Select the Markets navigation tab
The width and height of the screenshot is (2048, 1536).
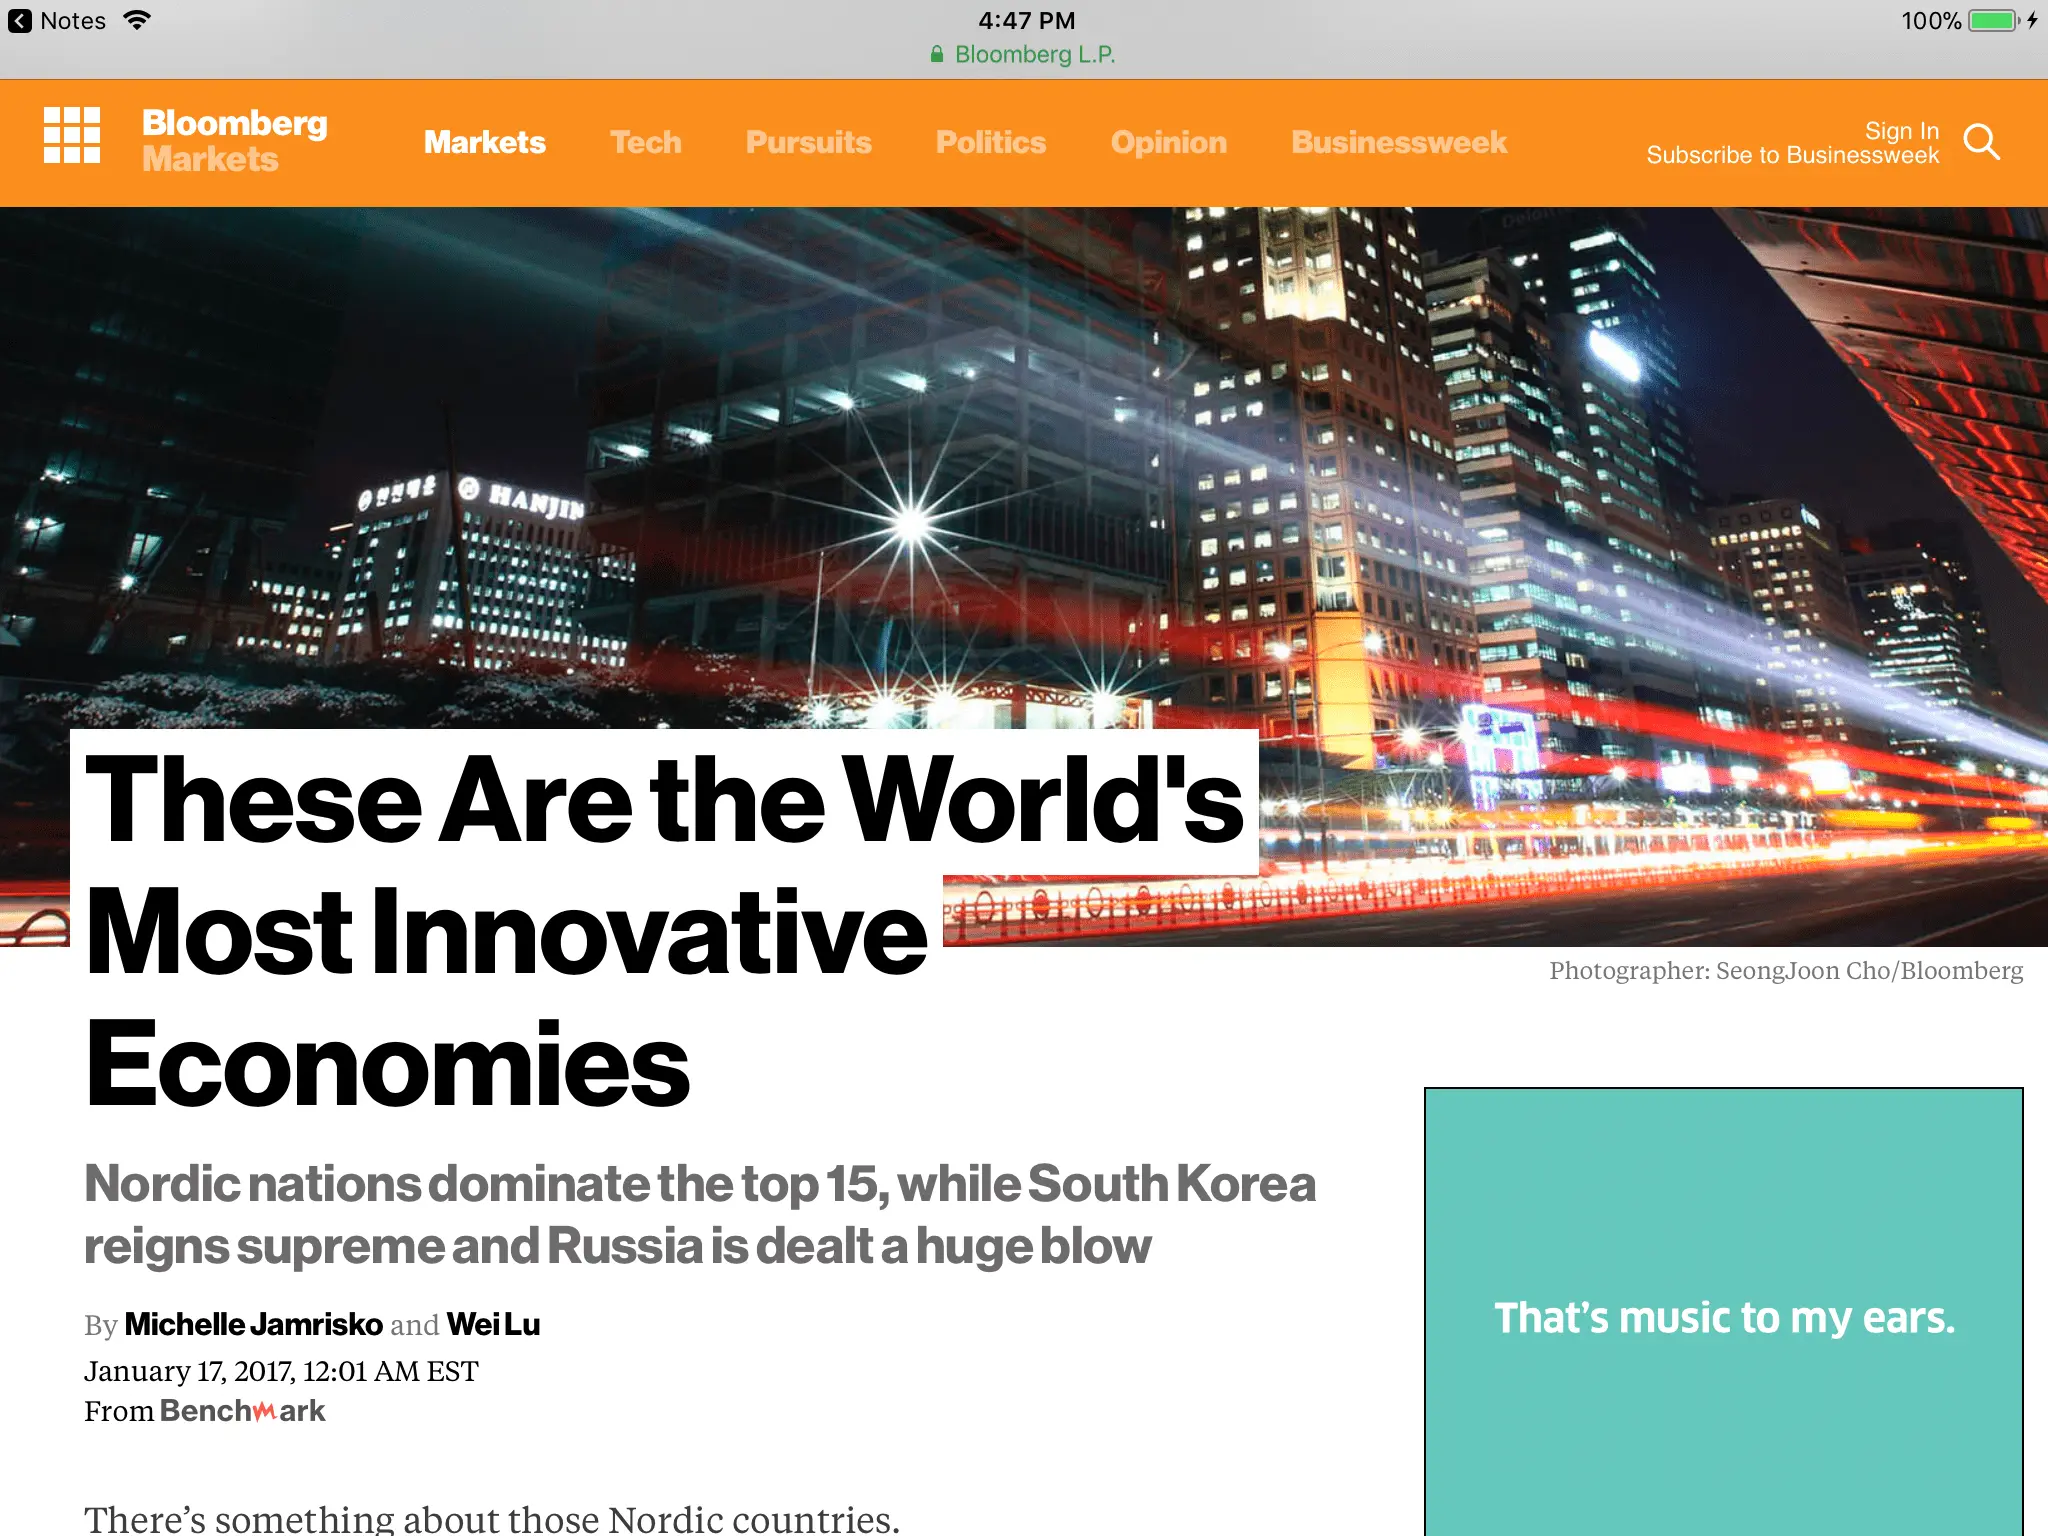485,142
